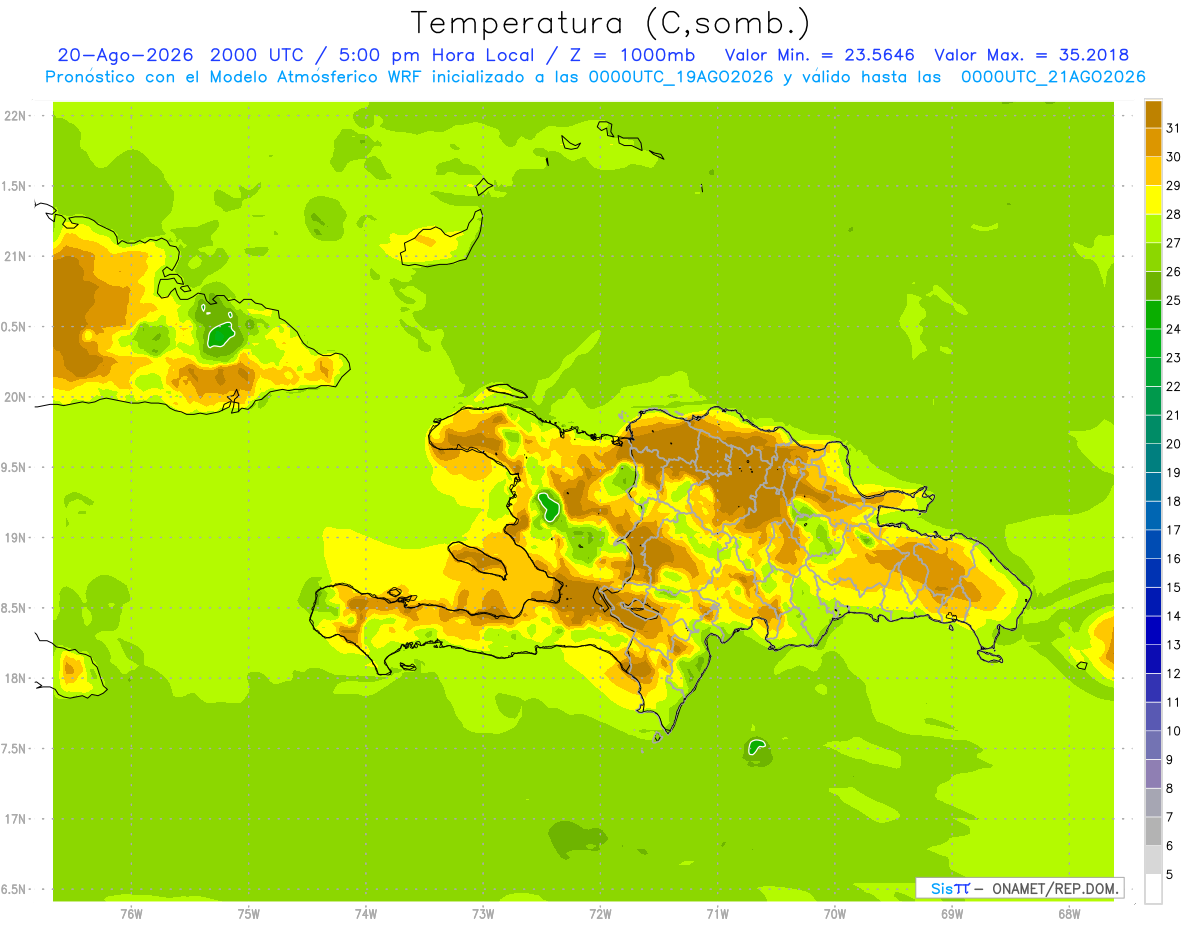Click the "17N" latitude label

[x=16, y=819]
